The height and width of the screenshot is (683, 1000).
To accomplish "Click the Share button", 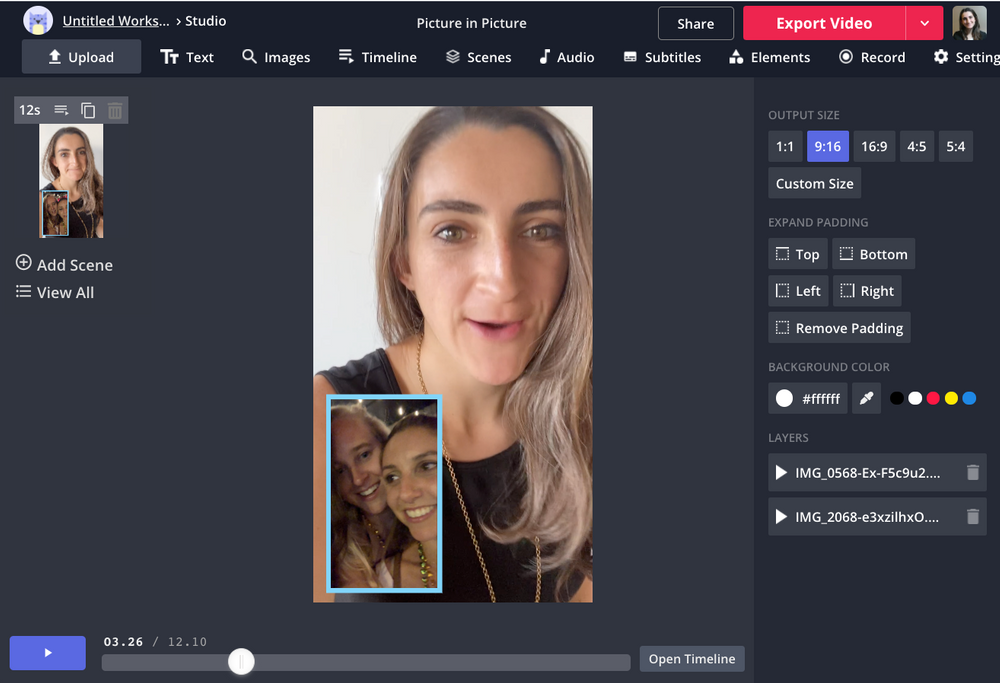I will [695, 24].
